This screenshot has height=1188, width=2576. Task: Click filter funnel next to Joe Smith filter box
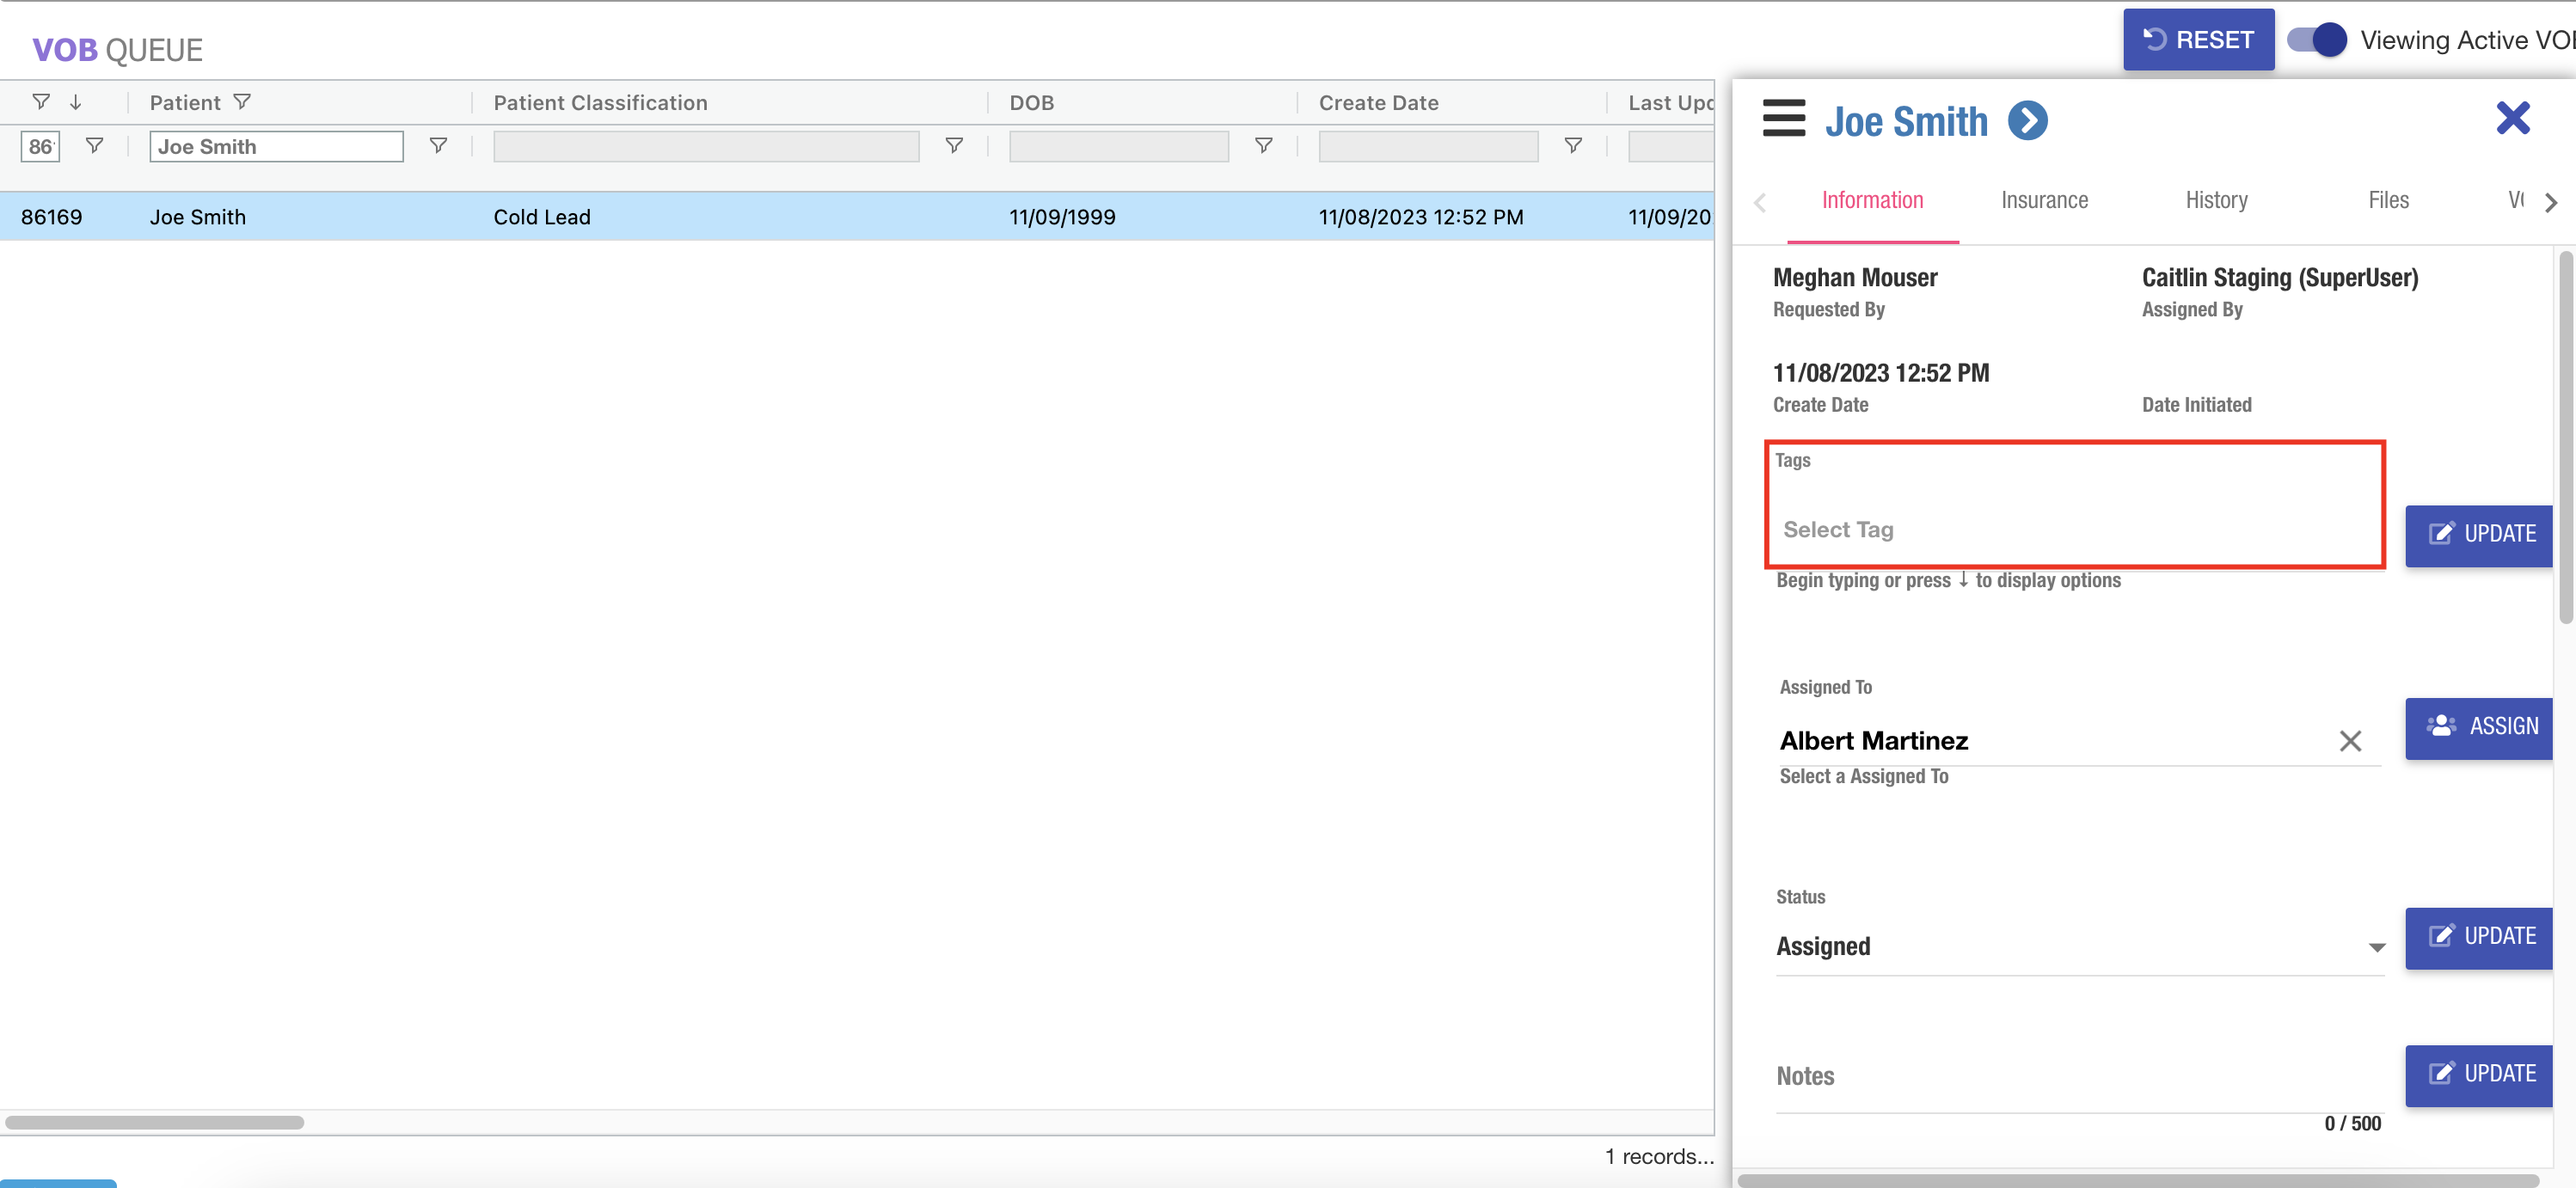click(438, 146)
